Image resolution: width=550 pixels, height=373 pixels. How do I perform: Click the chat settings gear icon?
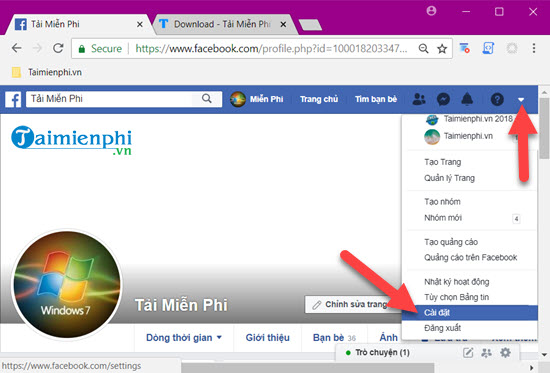(x=505, y=352)
